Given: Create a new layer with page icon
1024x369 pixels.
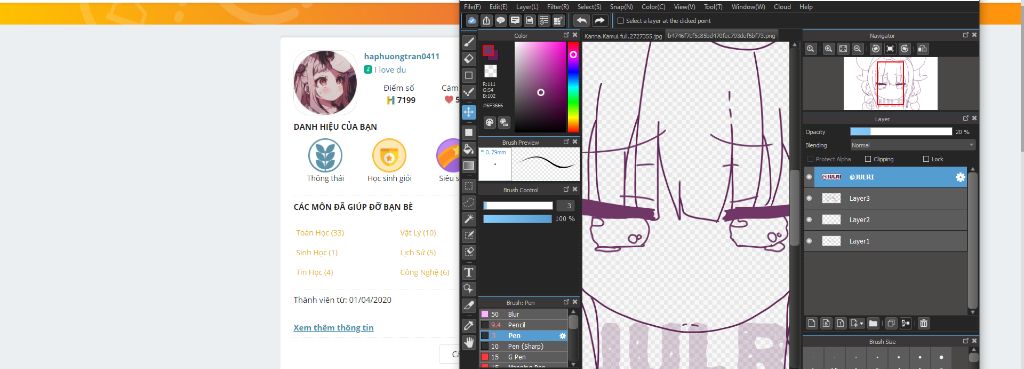Looking at the screenshot, I should pyautogui.click(x=812, y=323).
